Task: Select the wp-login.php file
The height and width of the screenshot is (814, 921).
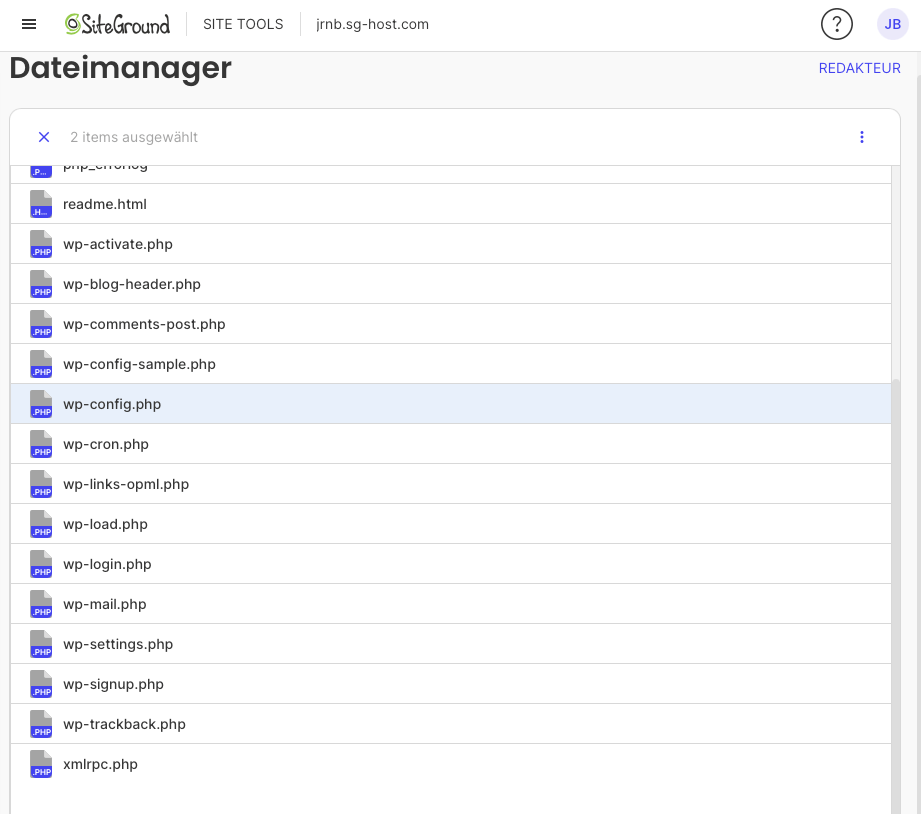Action: point(107,564)
